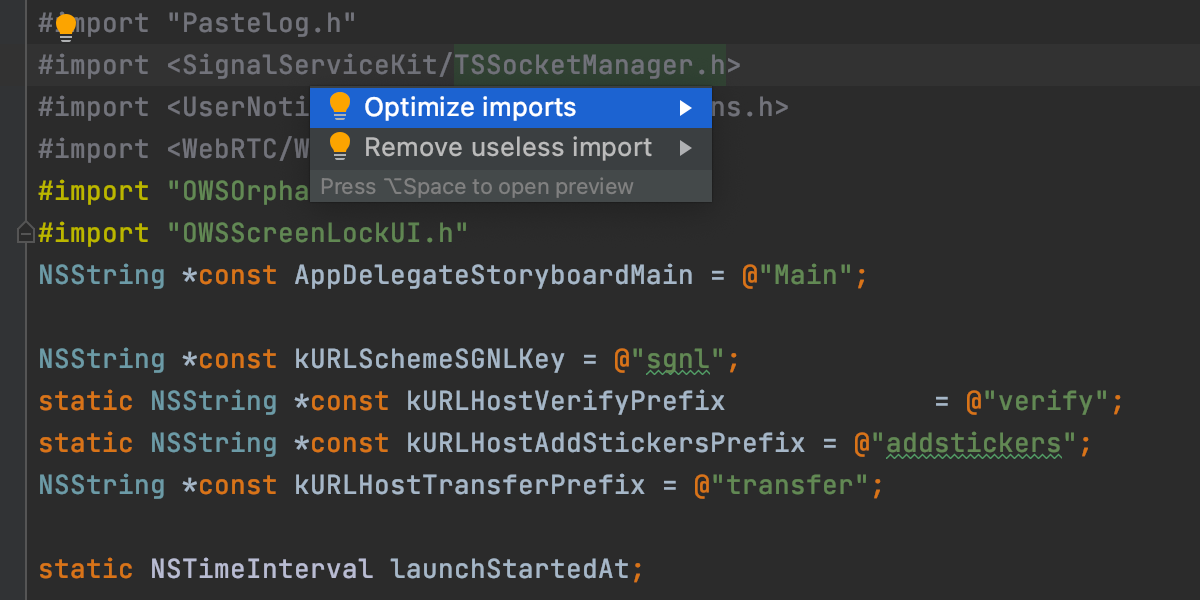
Task: Click the lightbulb icon beside Optimize imports
Action: coord(340,106)
